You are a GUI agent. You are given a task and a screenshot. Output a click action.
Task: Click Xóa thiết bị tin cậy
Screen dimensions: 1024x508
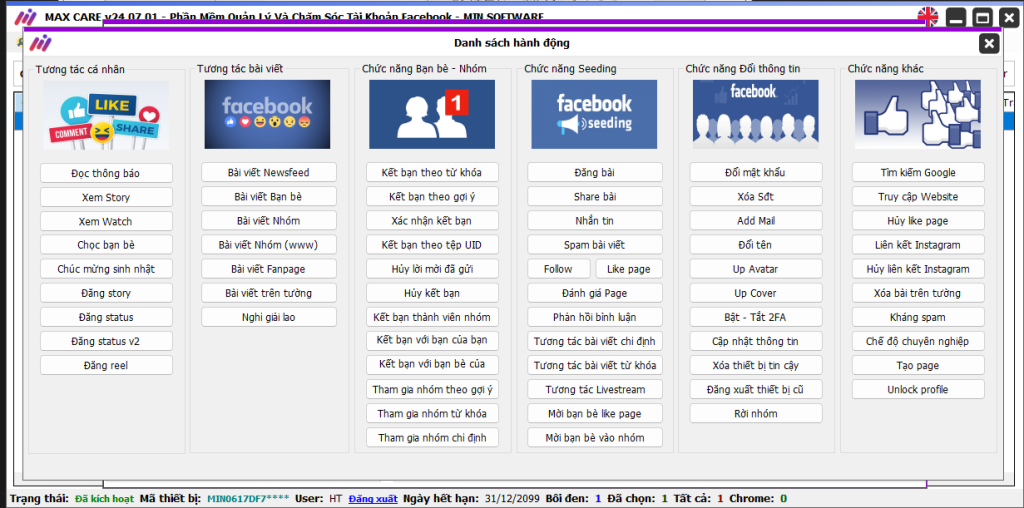[756, 366]
